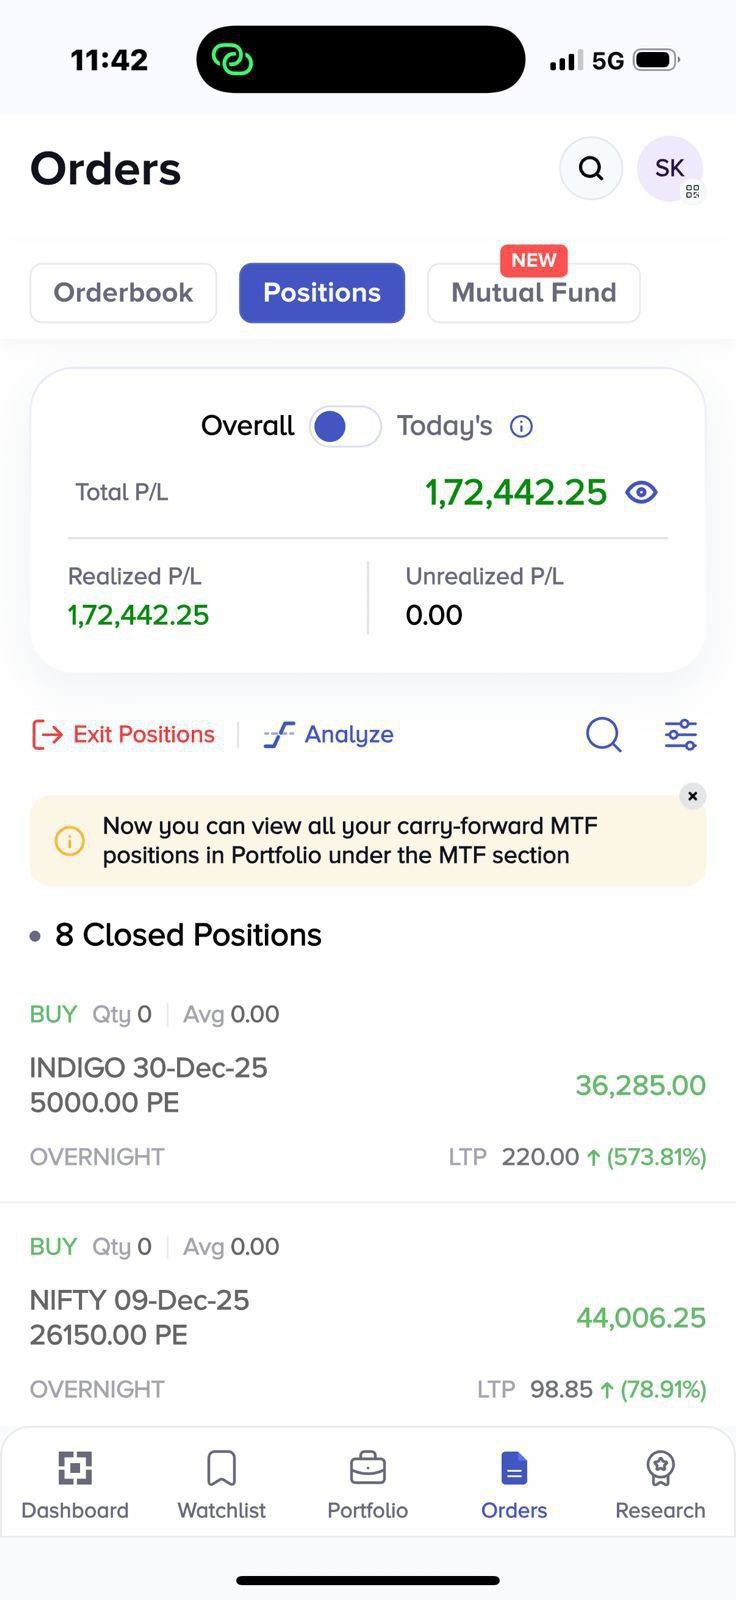Screen dimensions: 736x1600
Task: Open the SK profile avatar
Action: [x=669, y=168]
